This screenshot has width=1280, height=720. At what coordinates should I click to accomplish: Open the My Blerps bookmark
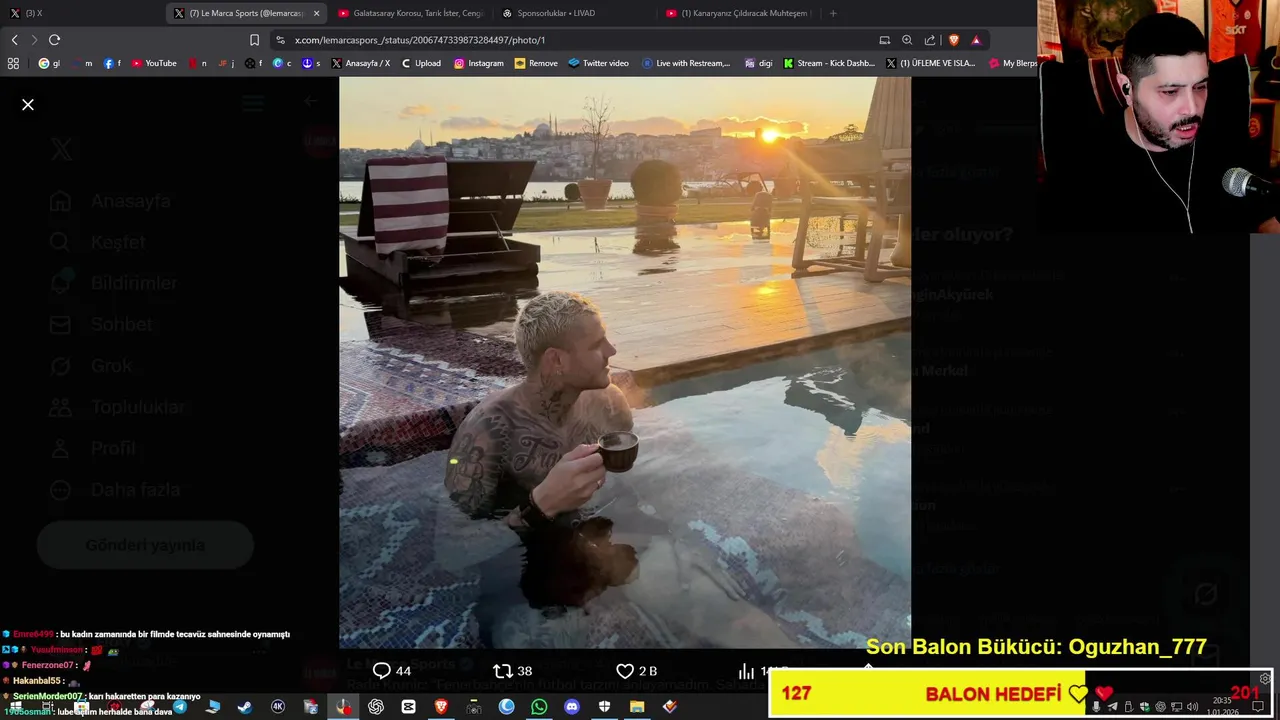click(1012, 63)
